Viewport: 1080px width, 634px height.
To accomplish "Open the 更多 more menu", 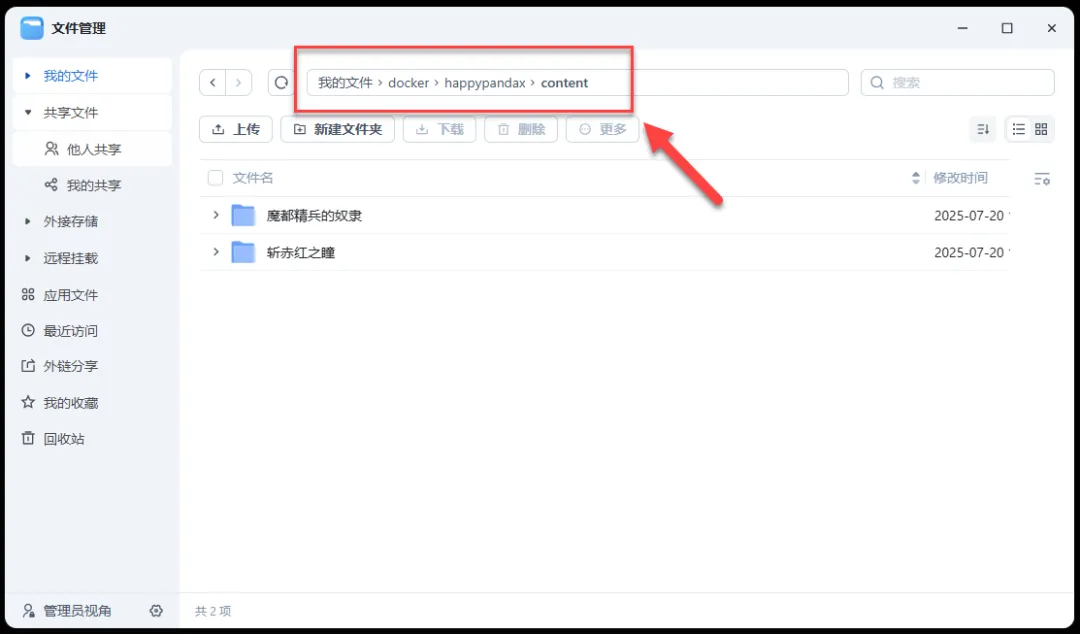I will [602, 129].
